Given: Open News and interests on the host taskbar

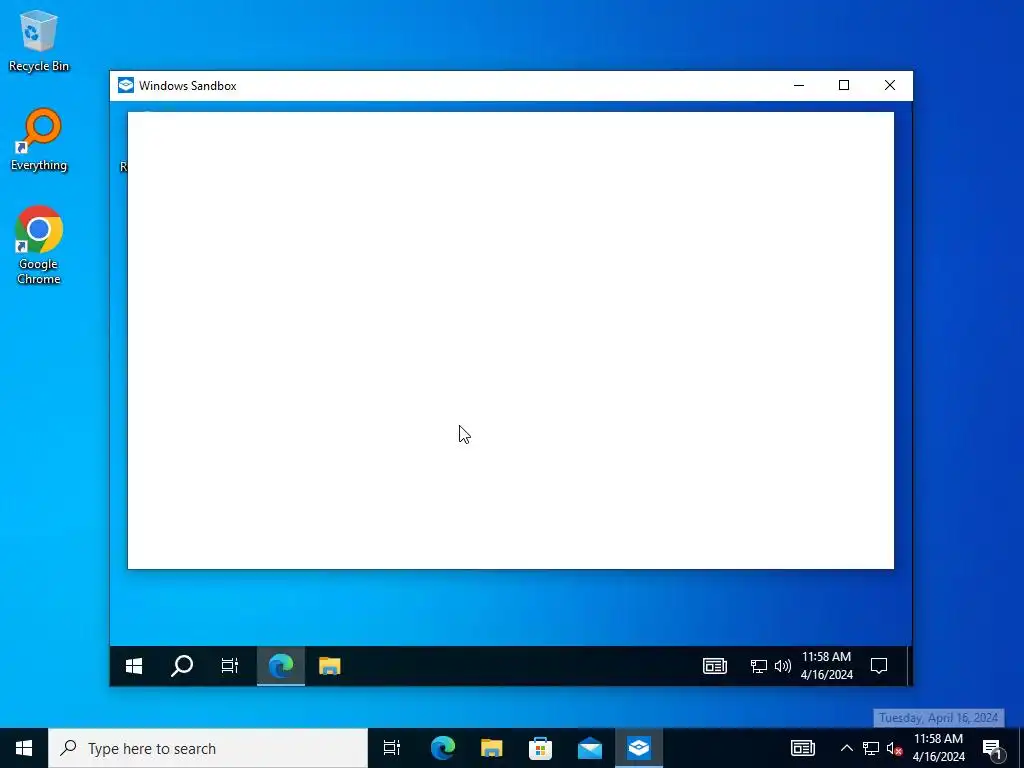Looking at the screenshot, I should click(x=803, y=748).
